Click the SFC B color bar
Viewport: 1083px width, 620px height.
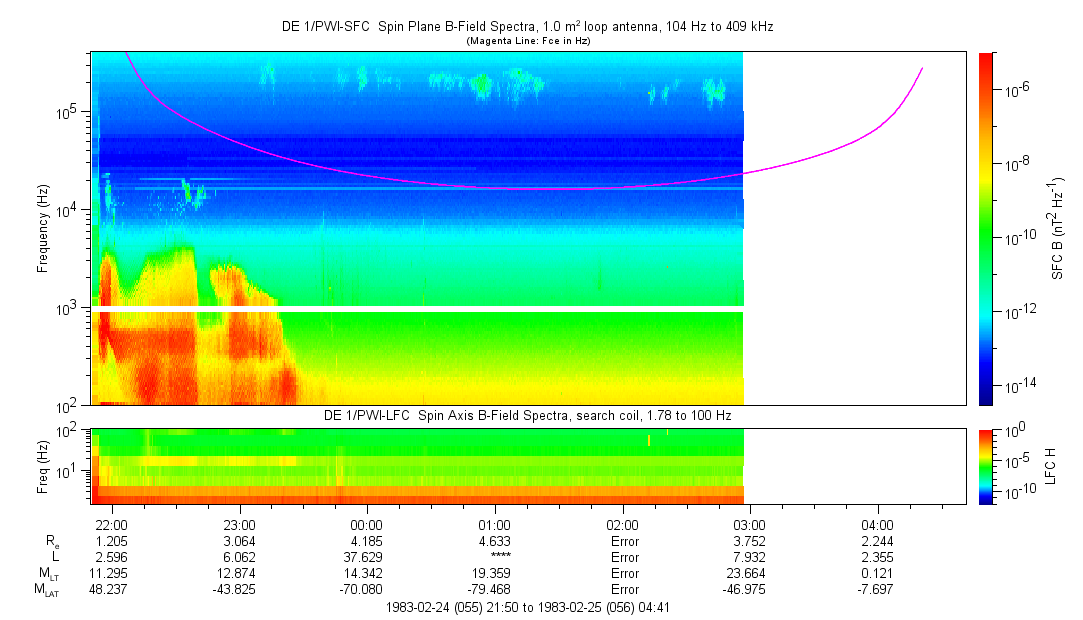[x=984, y=228]
